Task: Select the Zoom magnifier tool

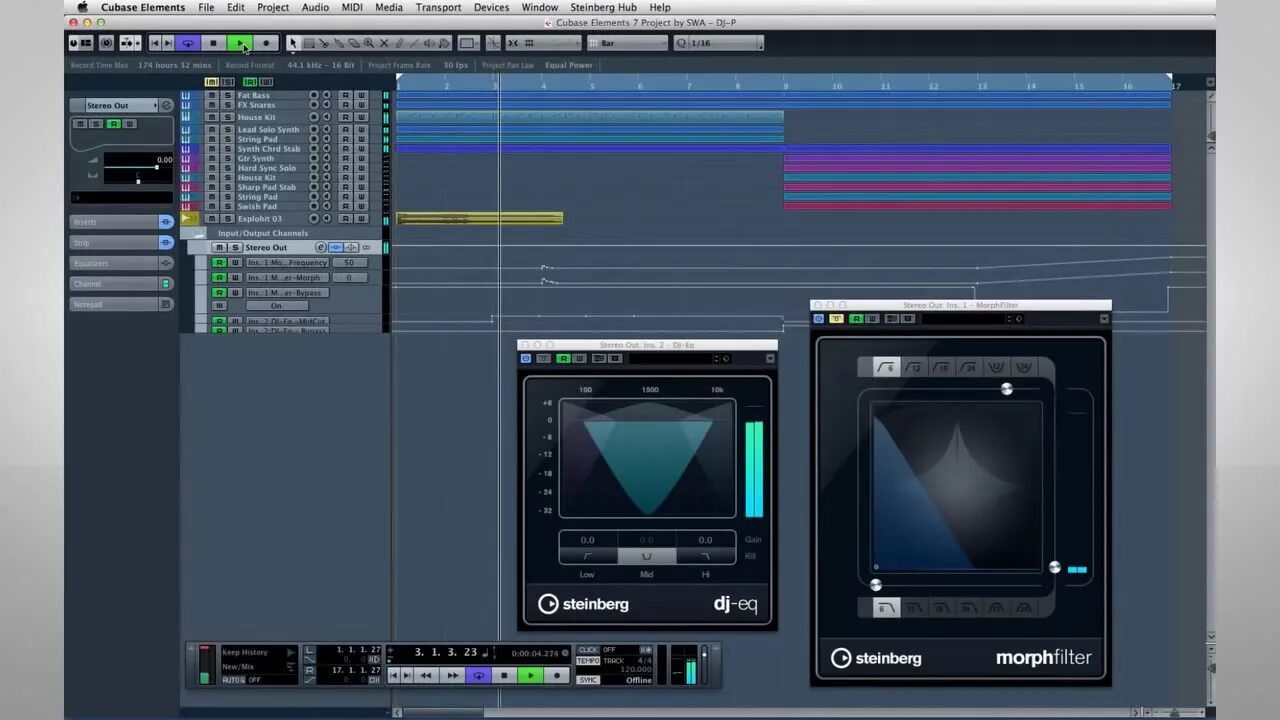Action: click(369, 43)
